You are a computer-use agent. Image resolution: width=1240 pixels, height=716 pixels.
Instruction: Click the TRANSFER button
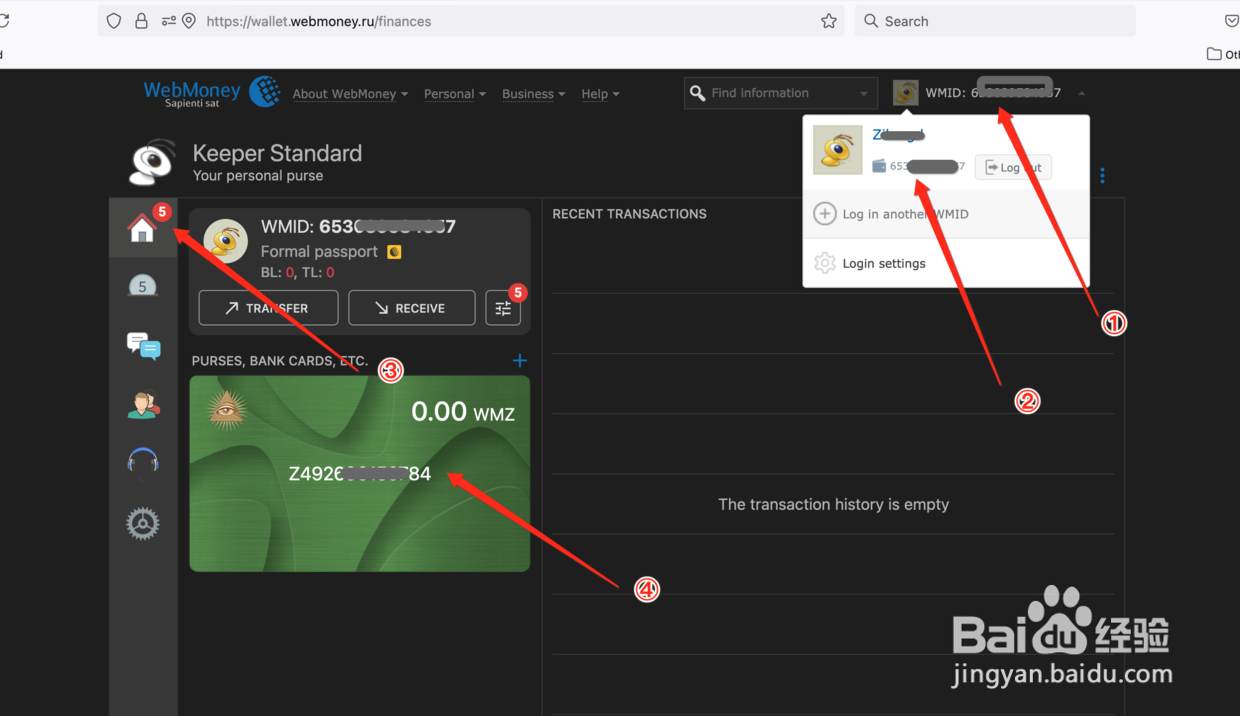pos(268,308)
